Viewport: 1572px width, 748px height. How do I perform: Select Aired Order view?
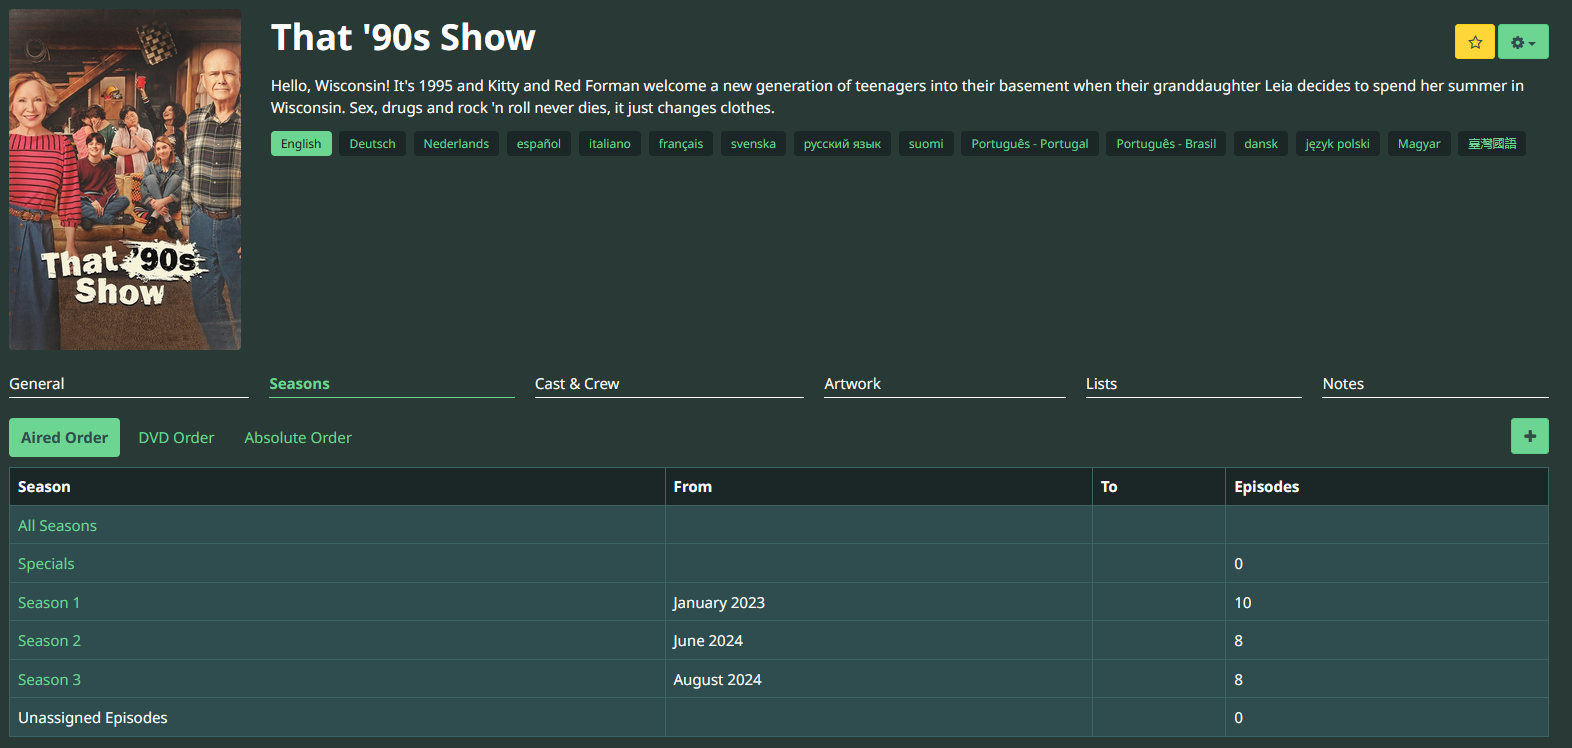[64, 438]
